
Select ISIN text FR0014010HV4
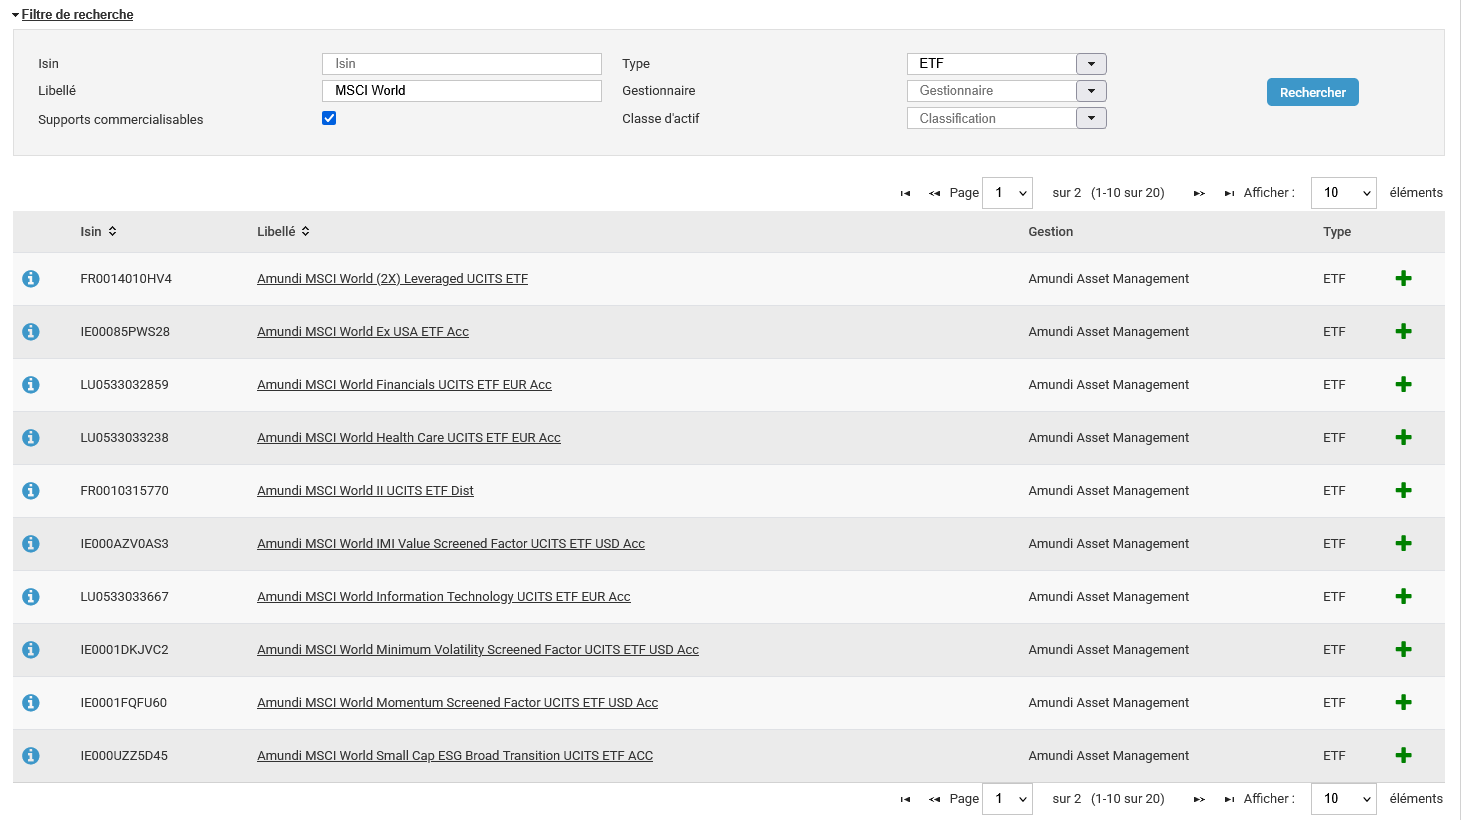[x=126, y=279]
